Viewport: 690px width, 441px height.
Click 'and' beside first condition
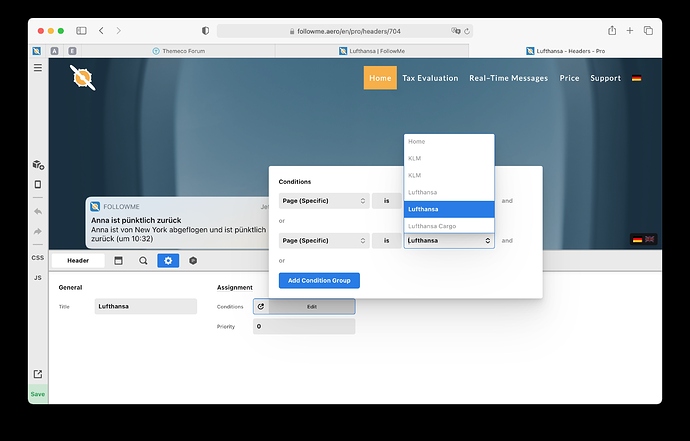tap(507, 201)
